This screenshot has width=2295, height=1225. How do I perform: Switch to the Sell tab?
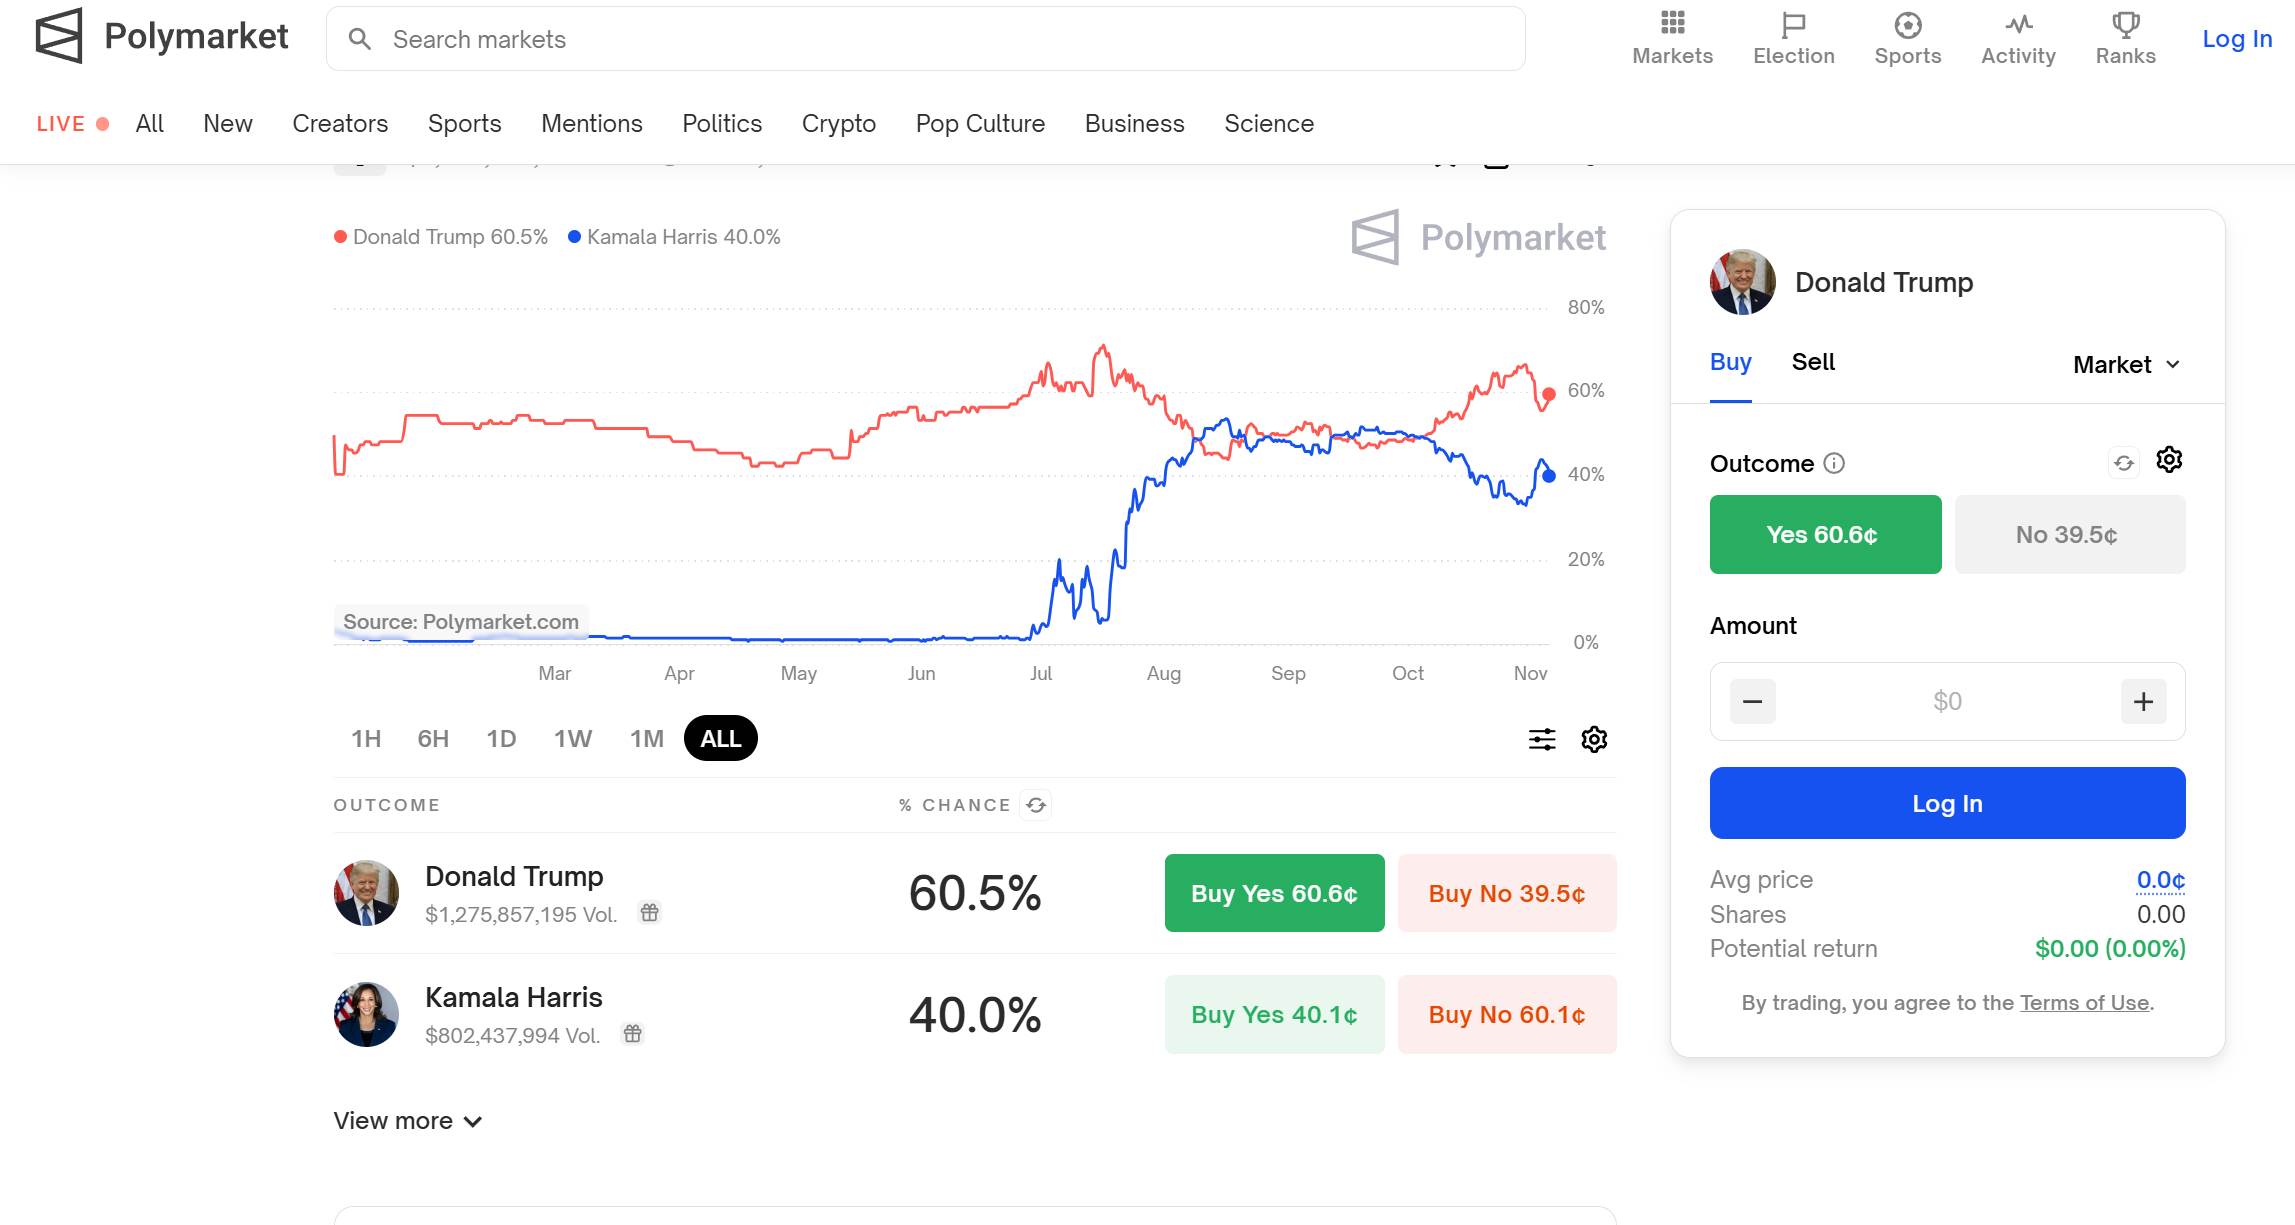pos(1813,362)
